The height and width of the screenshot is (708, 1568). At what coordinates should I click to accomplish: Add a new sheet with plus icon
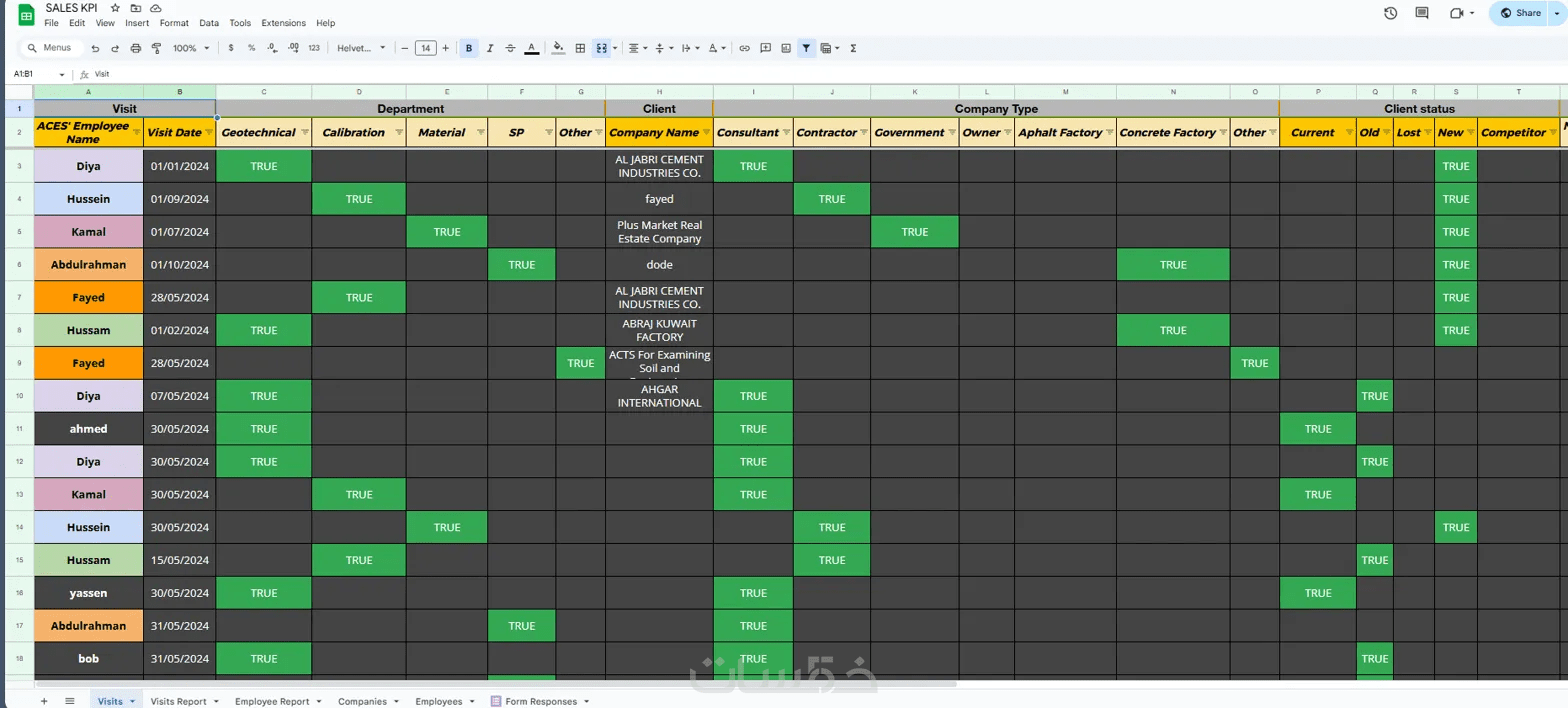[x=43, y=701]
